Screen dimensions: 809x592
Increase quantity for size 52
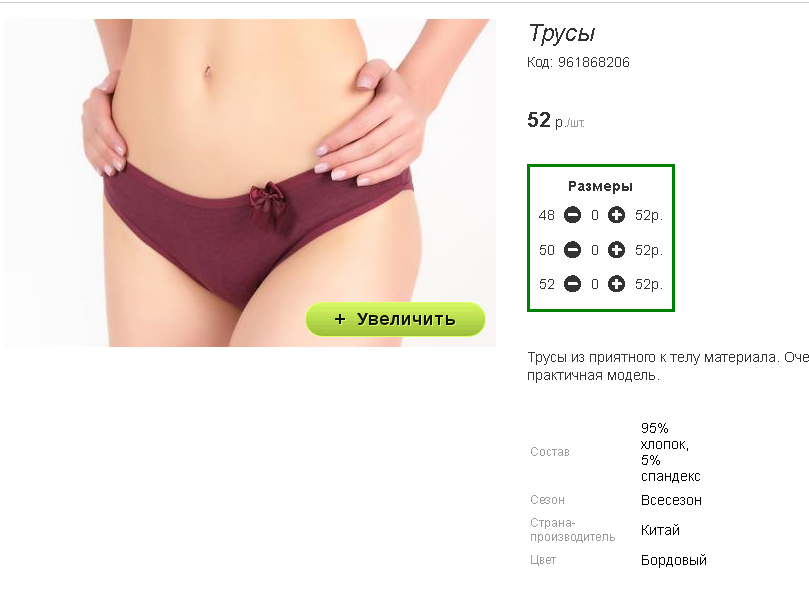click(616, 284)
